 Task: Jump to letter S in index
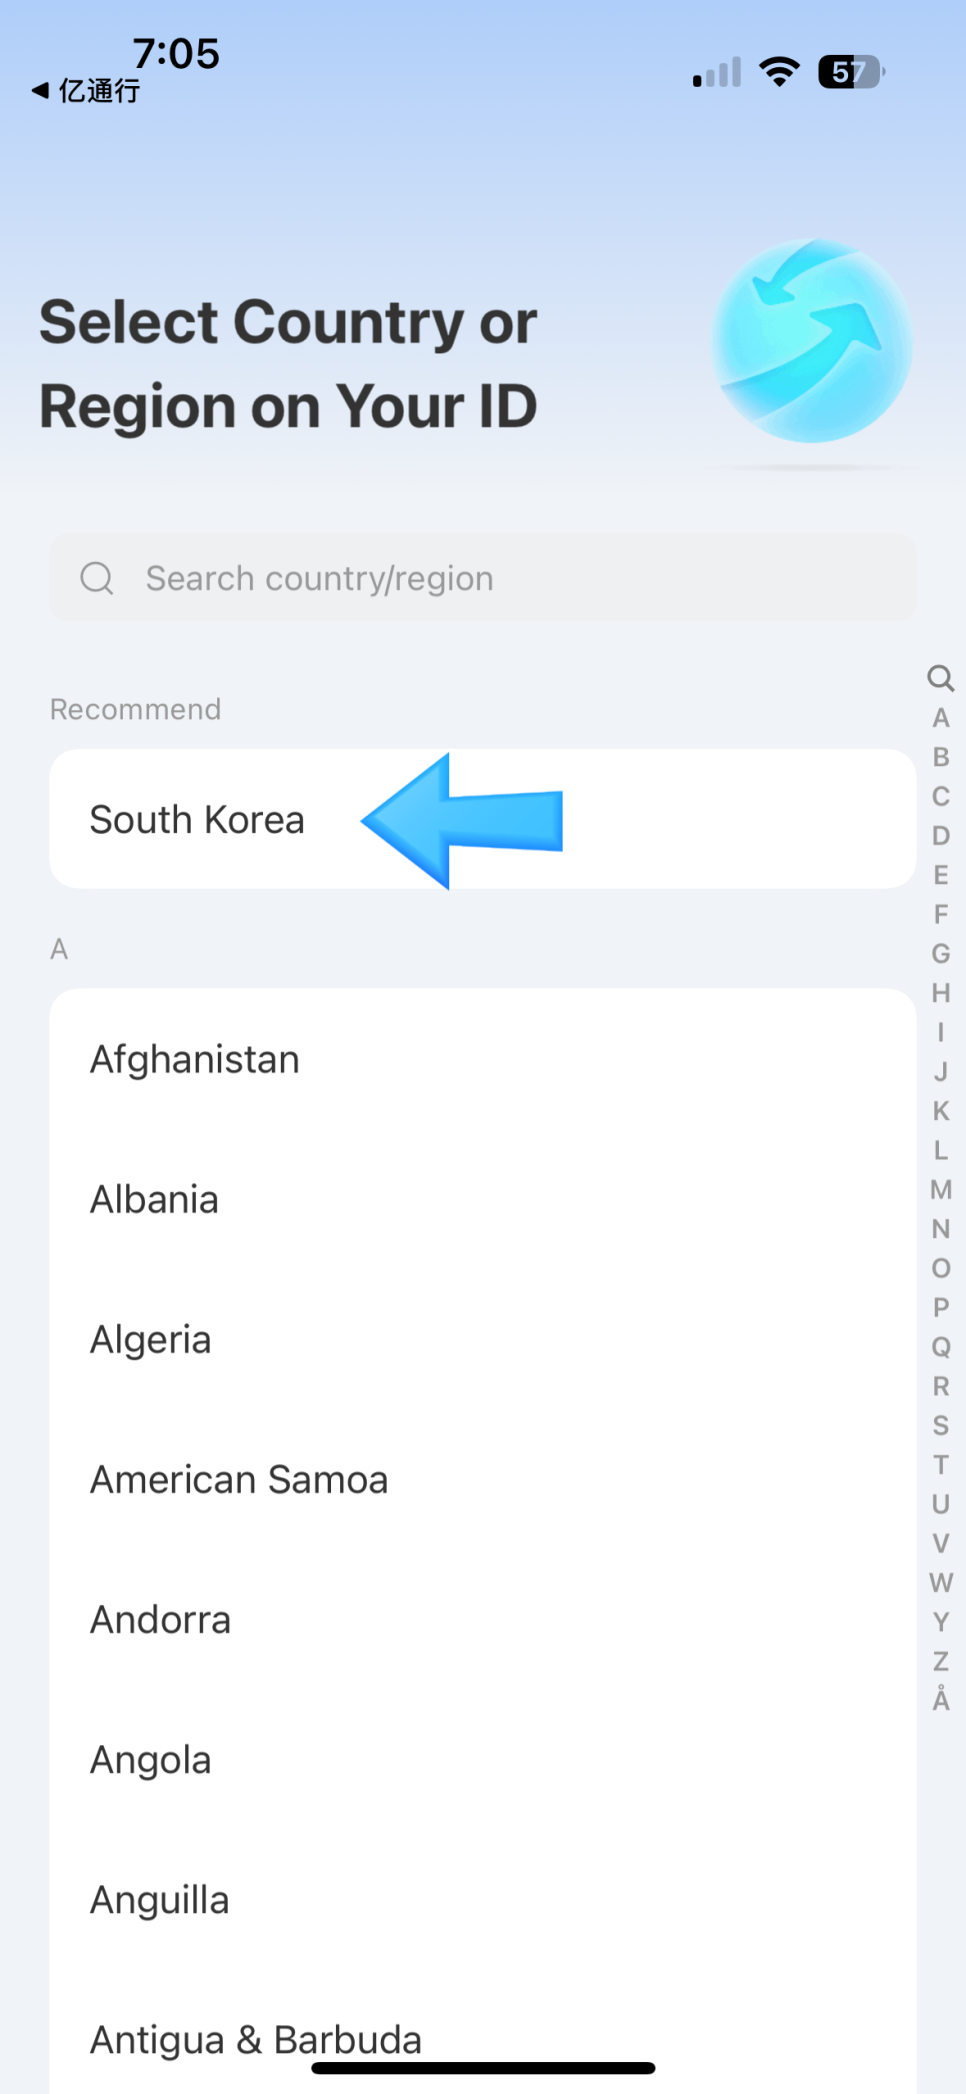pos(940,1425)
